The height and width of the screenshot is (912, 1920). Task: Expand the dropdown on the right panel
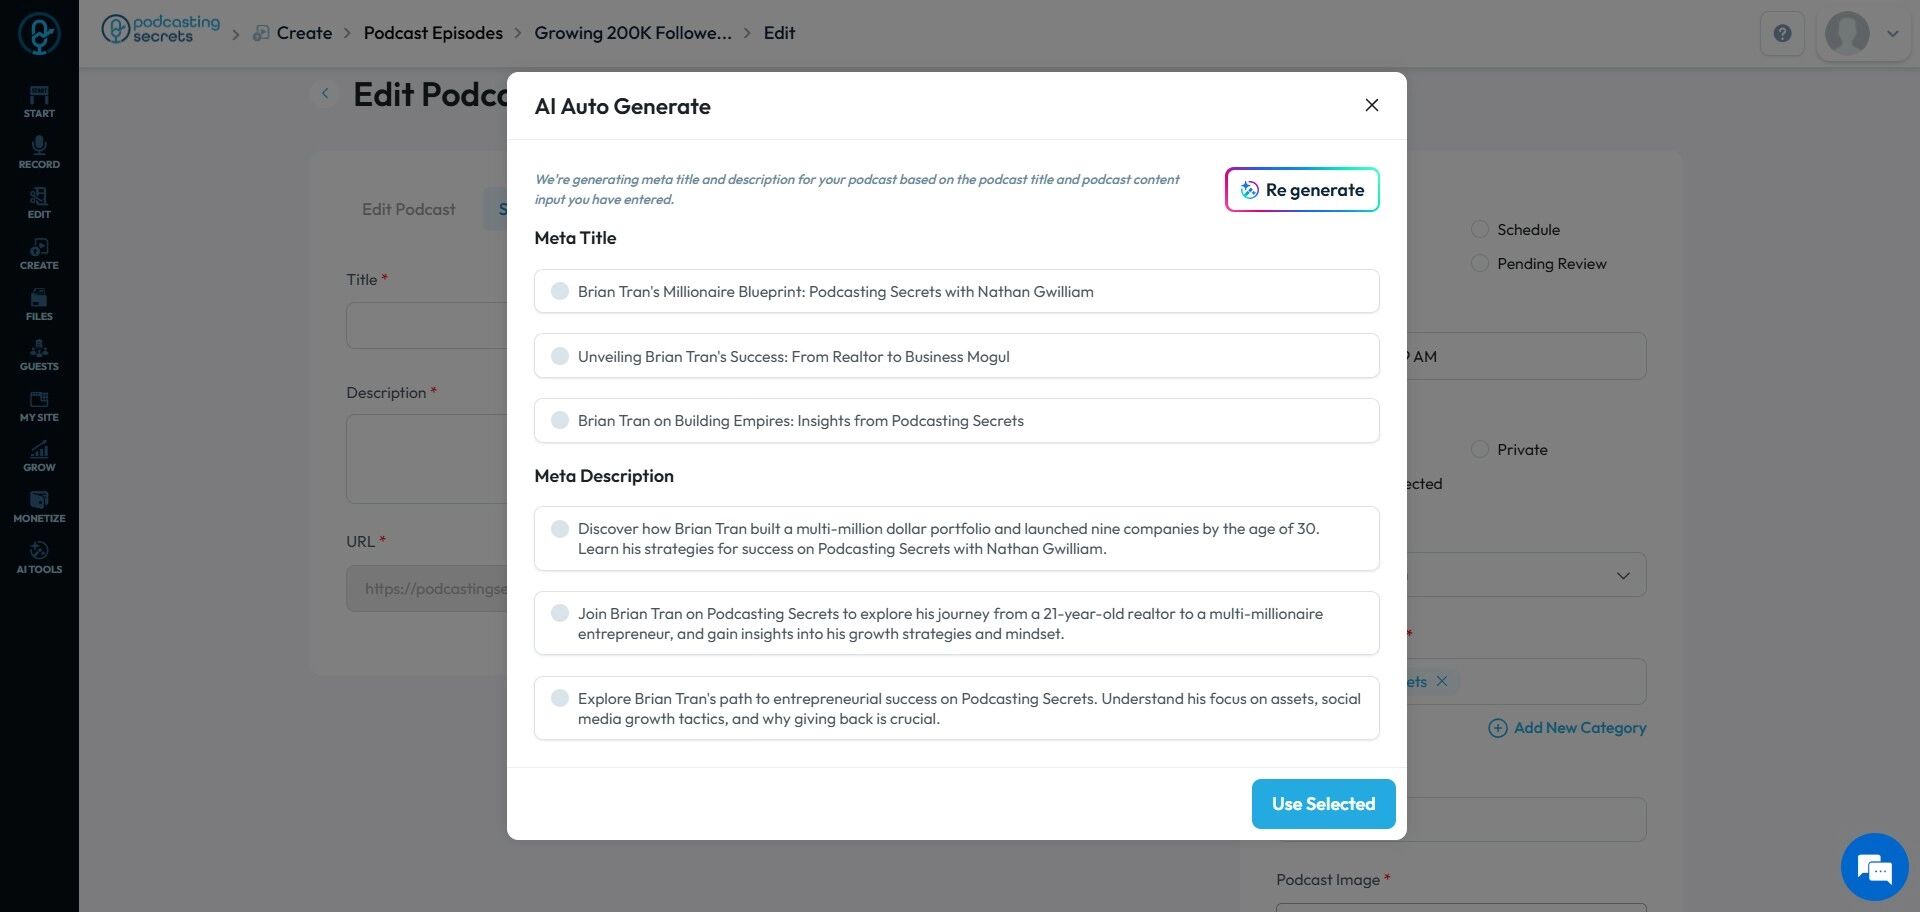pos(1622,576)
